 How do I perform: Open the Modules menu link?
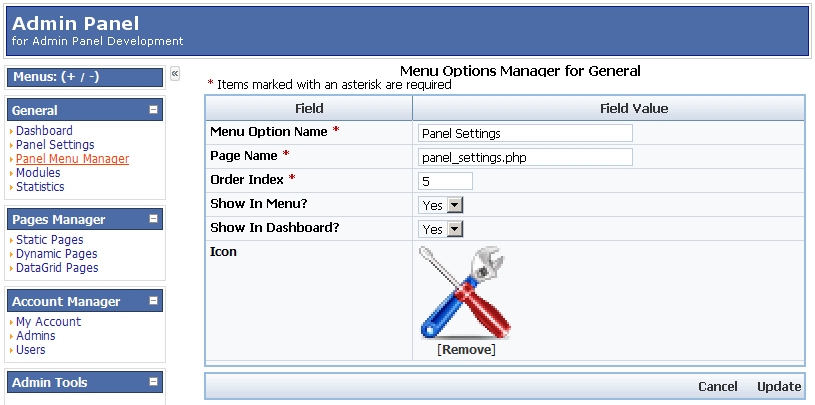pos(38,173)
